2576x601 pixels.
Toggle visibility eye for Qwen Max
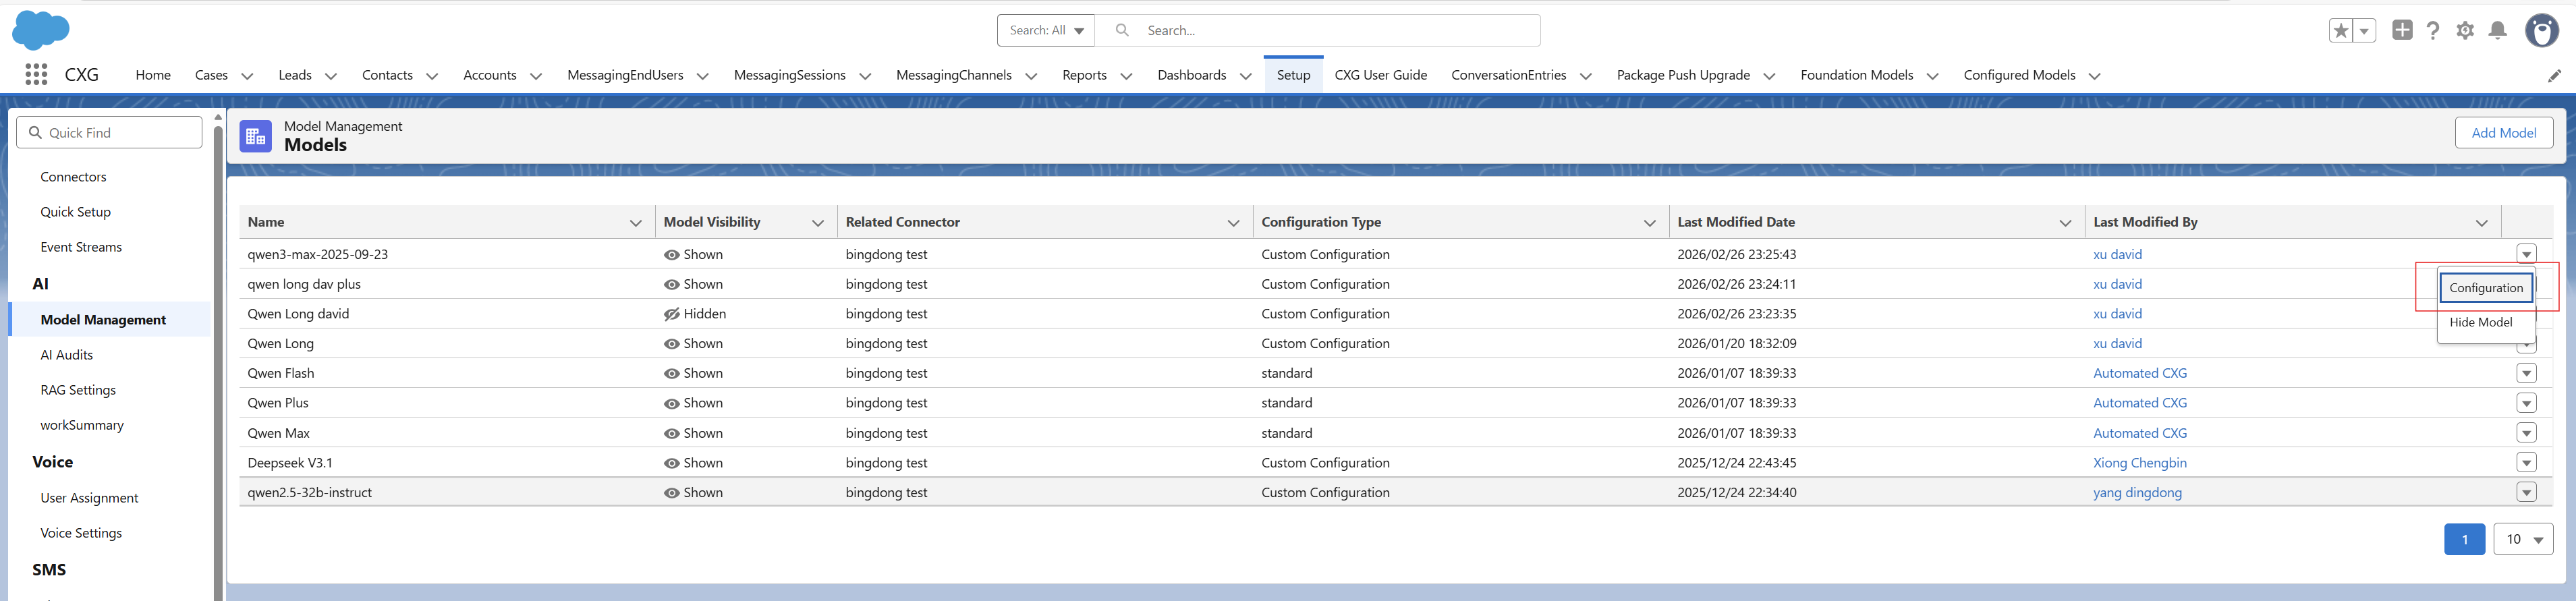(672, 434)
